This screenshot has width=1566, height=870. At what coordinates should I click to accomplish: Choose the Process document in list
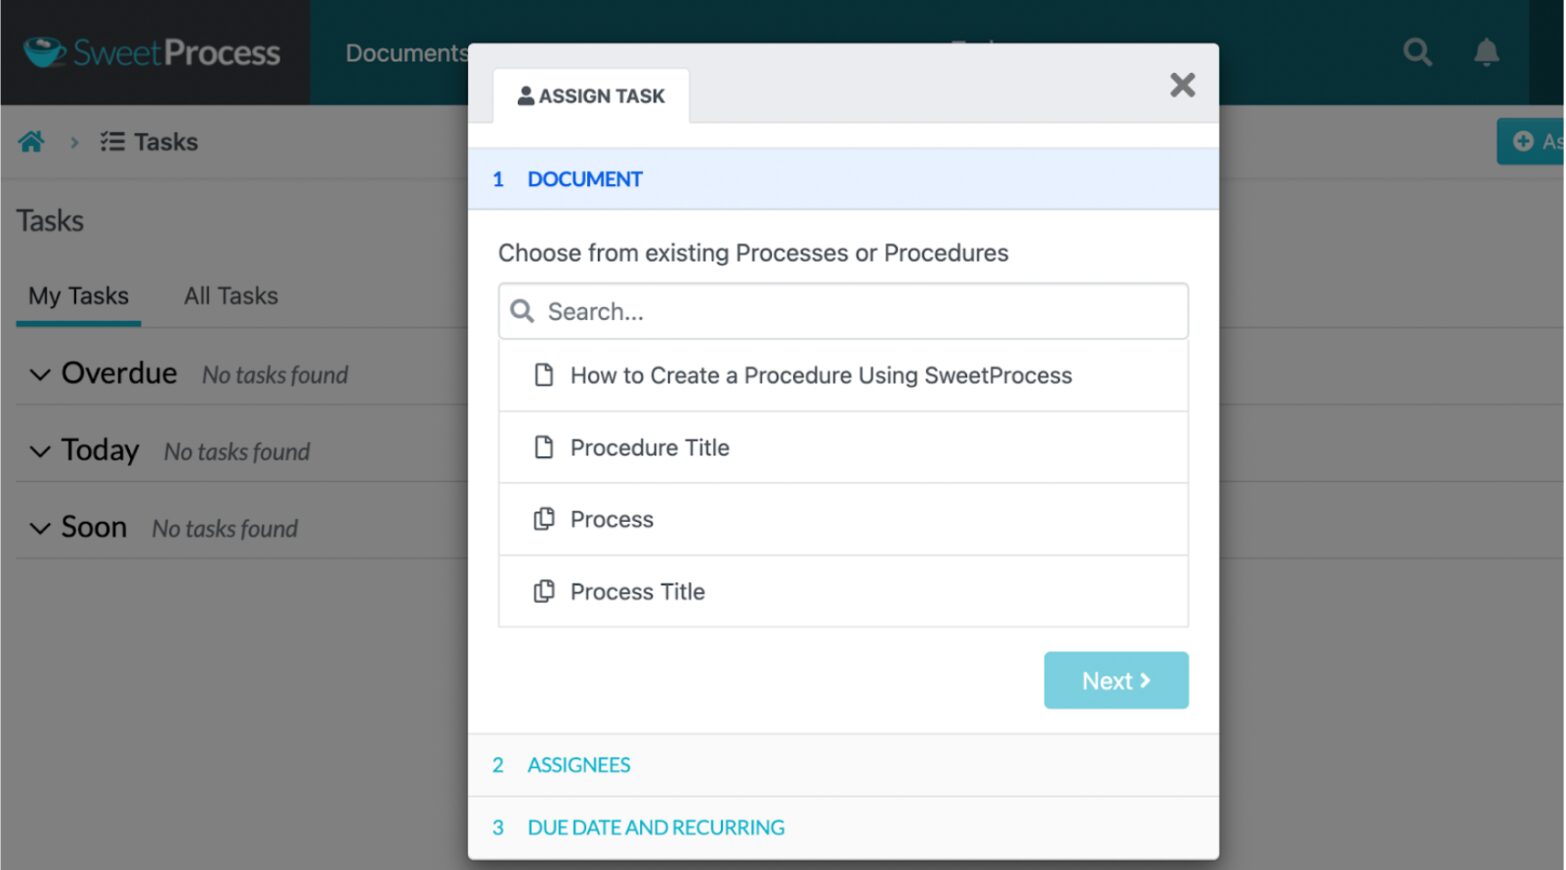tap(611, 520)
